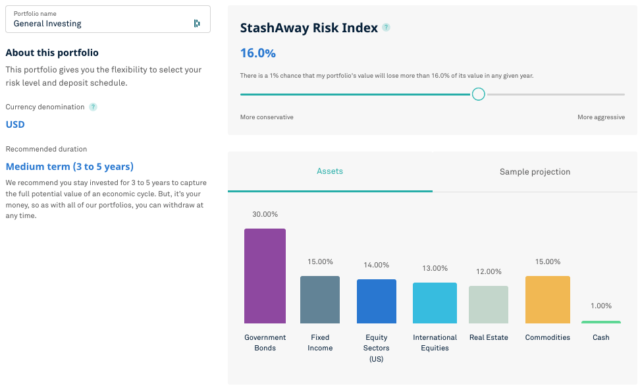
Task: Select the Assets tab
Action: tap(330, 171)
